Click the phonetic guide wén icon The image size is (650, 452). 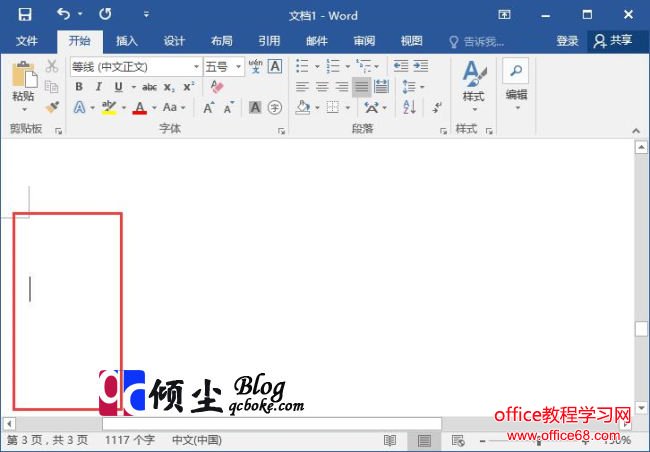(x=255, y=66)
